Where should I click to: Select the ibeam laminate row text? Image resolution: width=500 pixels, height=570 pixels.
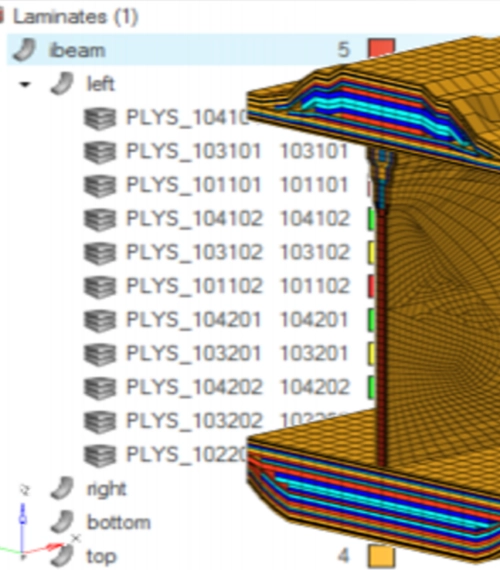point(77,50)
